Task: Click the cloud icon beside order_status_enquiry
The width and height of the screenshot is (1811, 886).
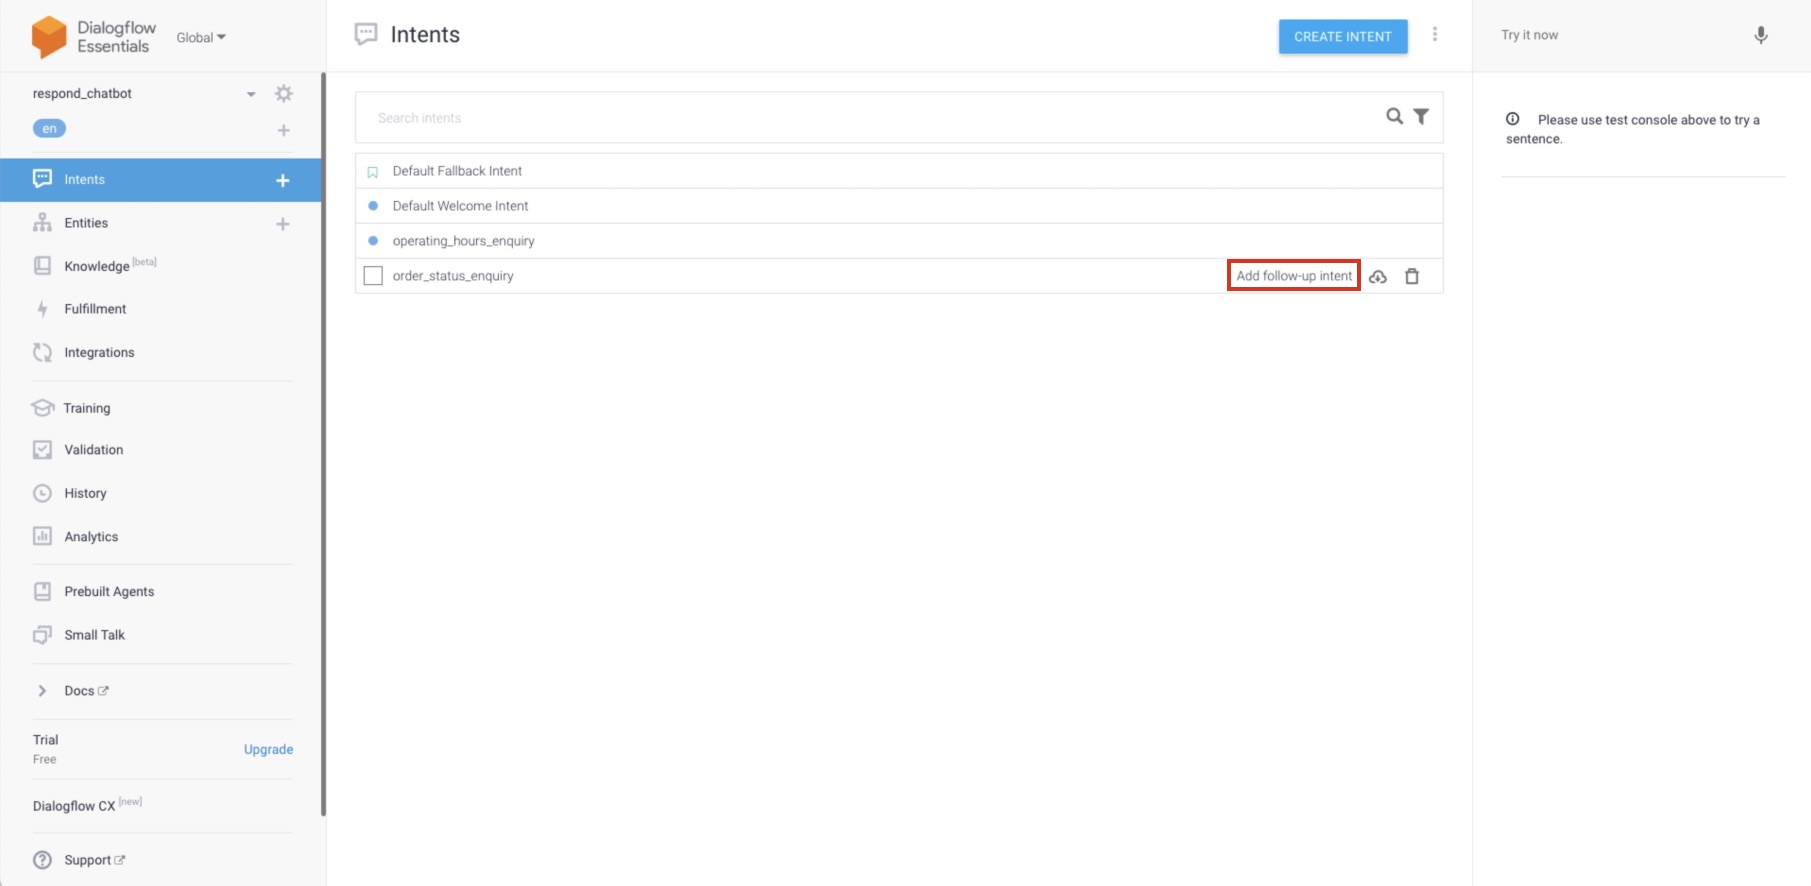Action: tap(1378, 276)
